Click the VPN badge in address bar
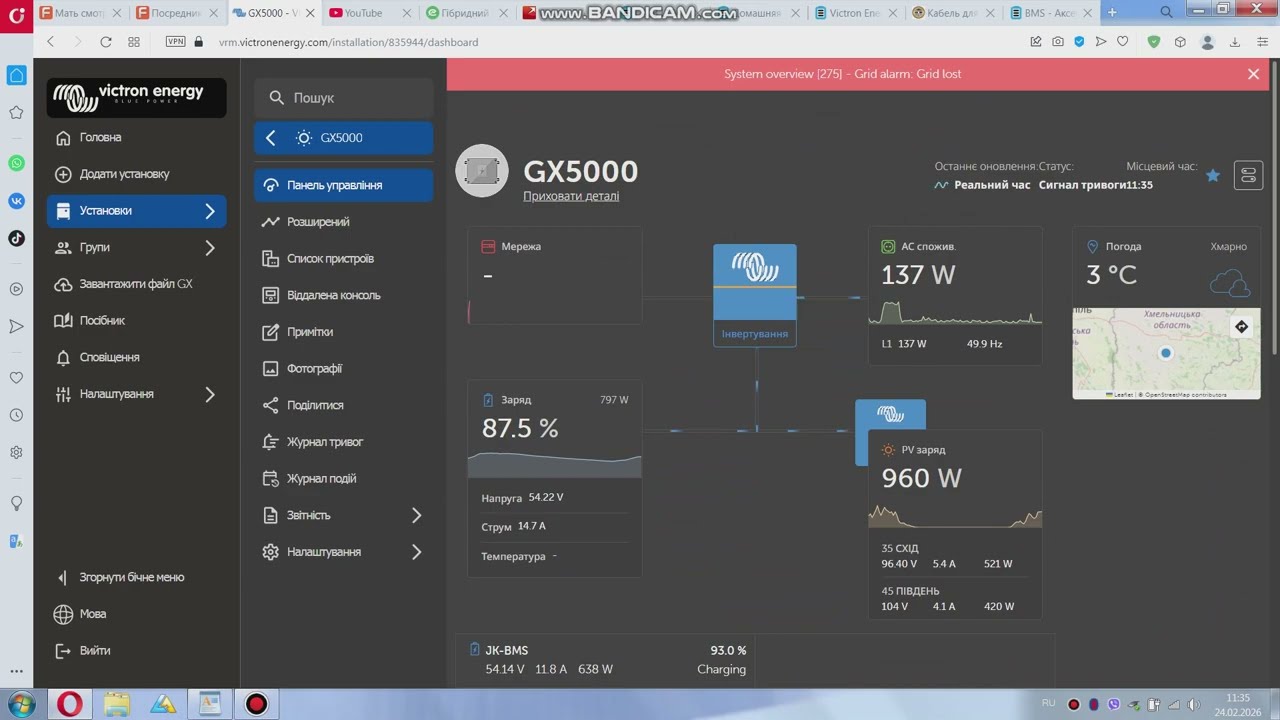Image resolution: width=1280 pixels, height=720 pixels. coord(175,42)
